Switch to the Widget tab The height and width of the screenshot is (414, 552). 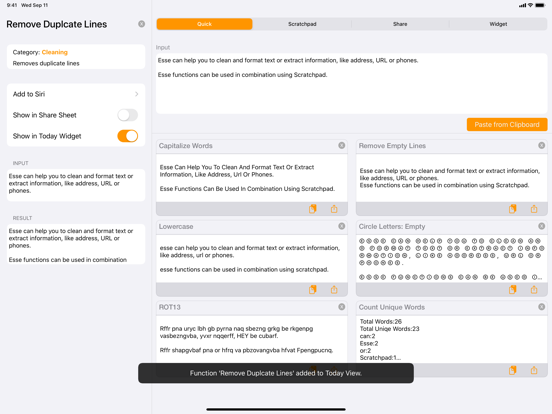point(498,24)
